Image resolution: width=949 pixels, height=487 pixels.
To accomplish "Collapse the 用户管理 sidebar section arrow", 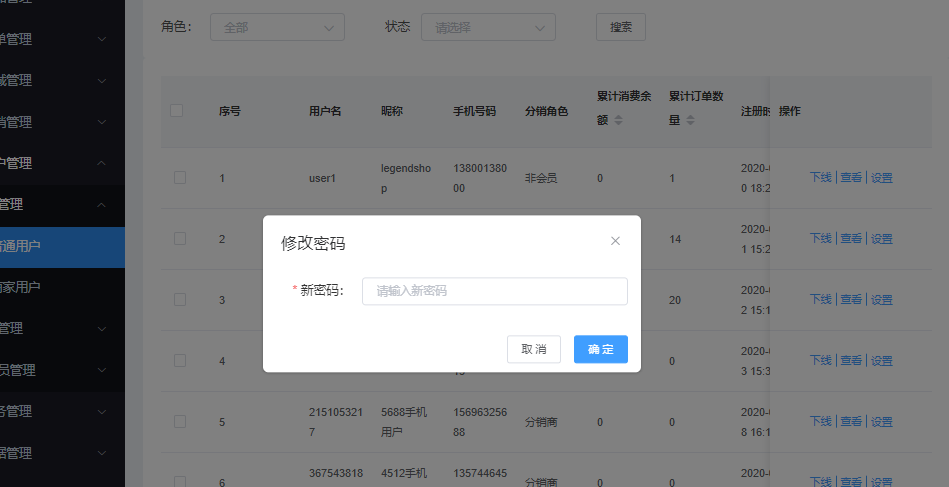I will (101, 163).
